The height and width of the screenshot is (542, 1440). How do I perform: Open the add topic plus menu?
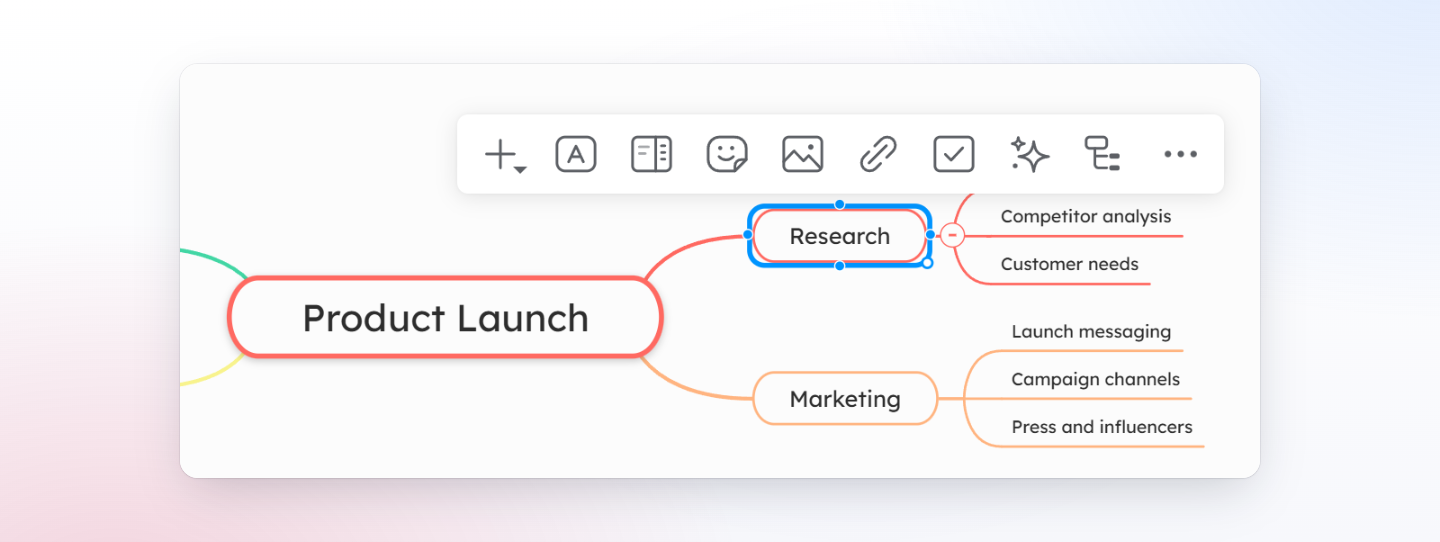[504, 155]
